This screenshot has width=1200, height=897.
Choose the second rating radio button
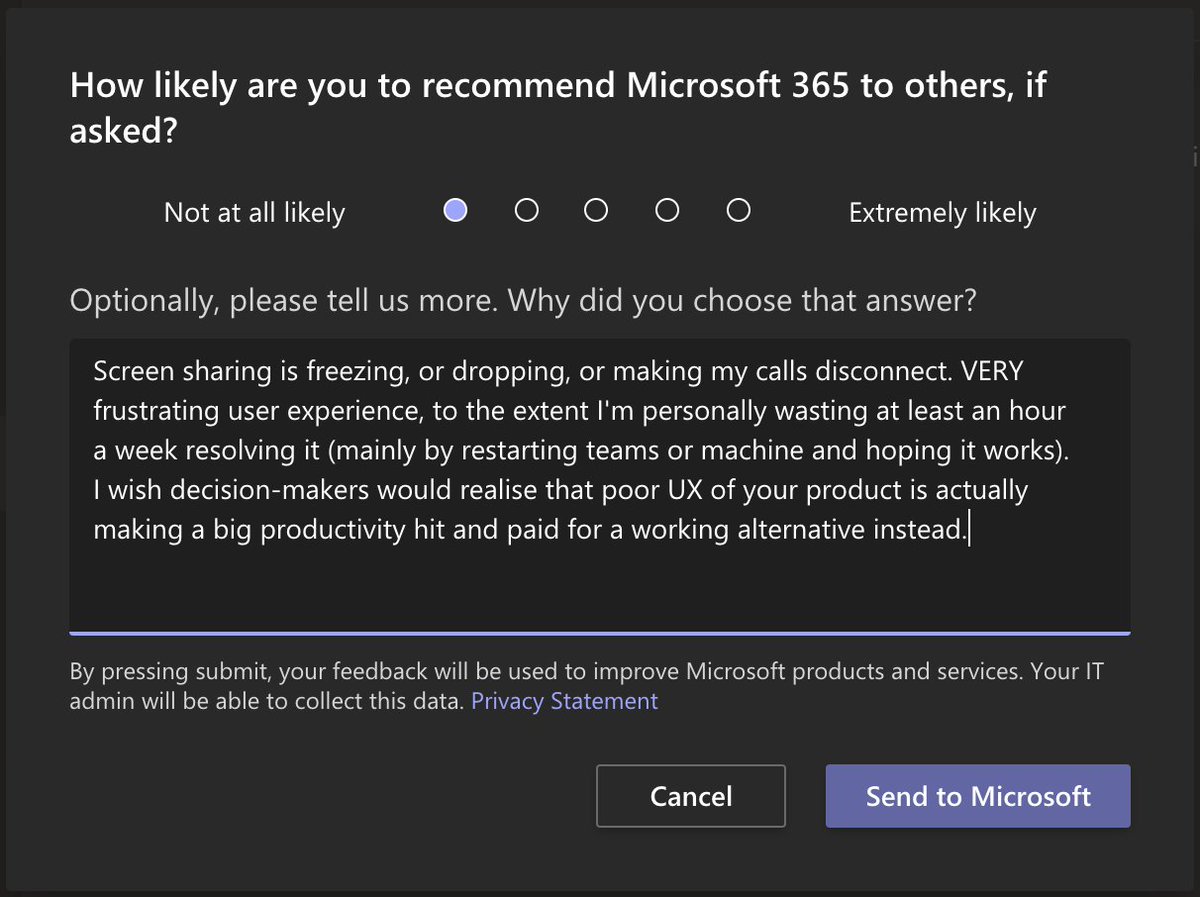click(526, 211)
